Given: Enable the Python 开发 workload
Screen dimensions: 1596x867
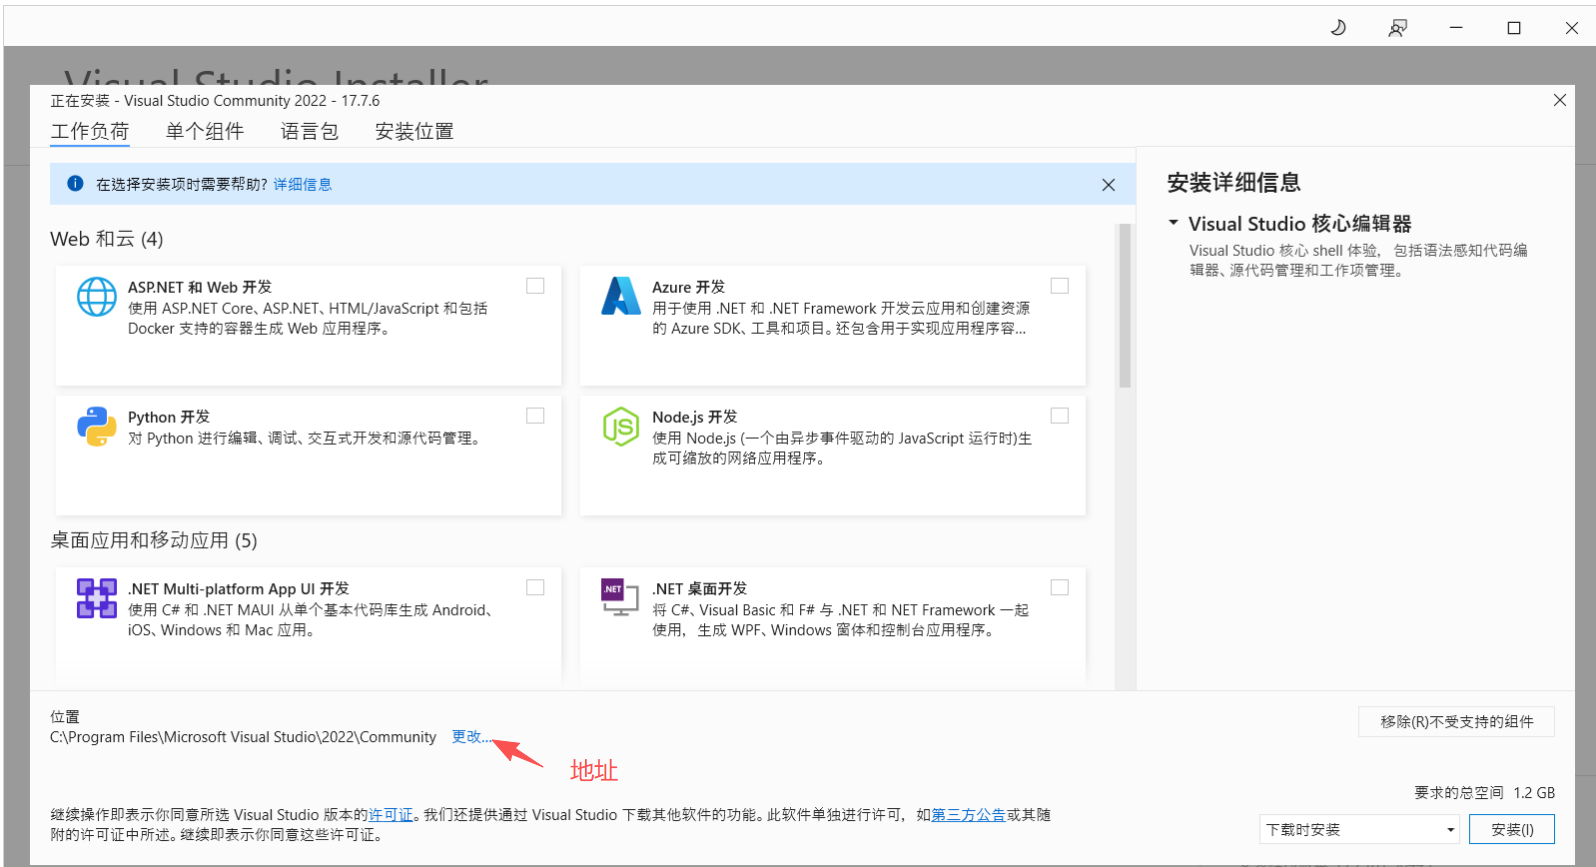Looking at the screenshot, I should click(x=536, y=416).
